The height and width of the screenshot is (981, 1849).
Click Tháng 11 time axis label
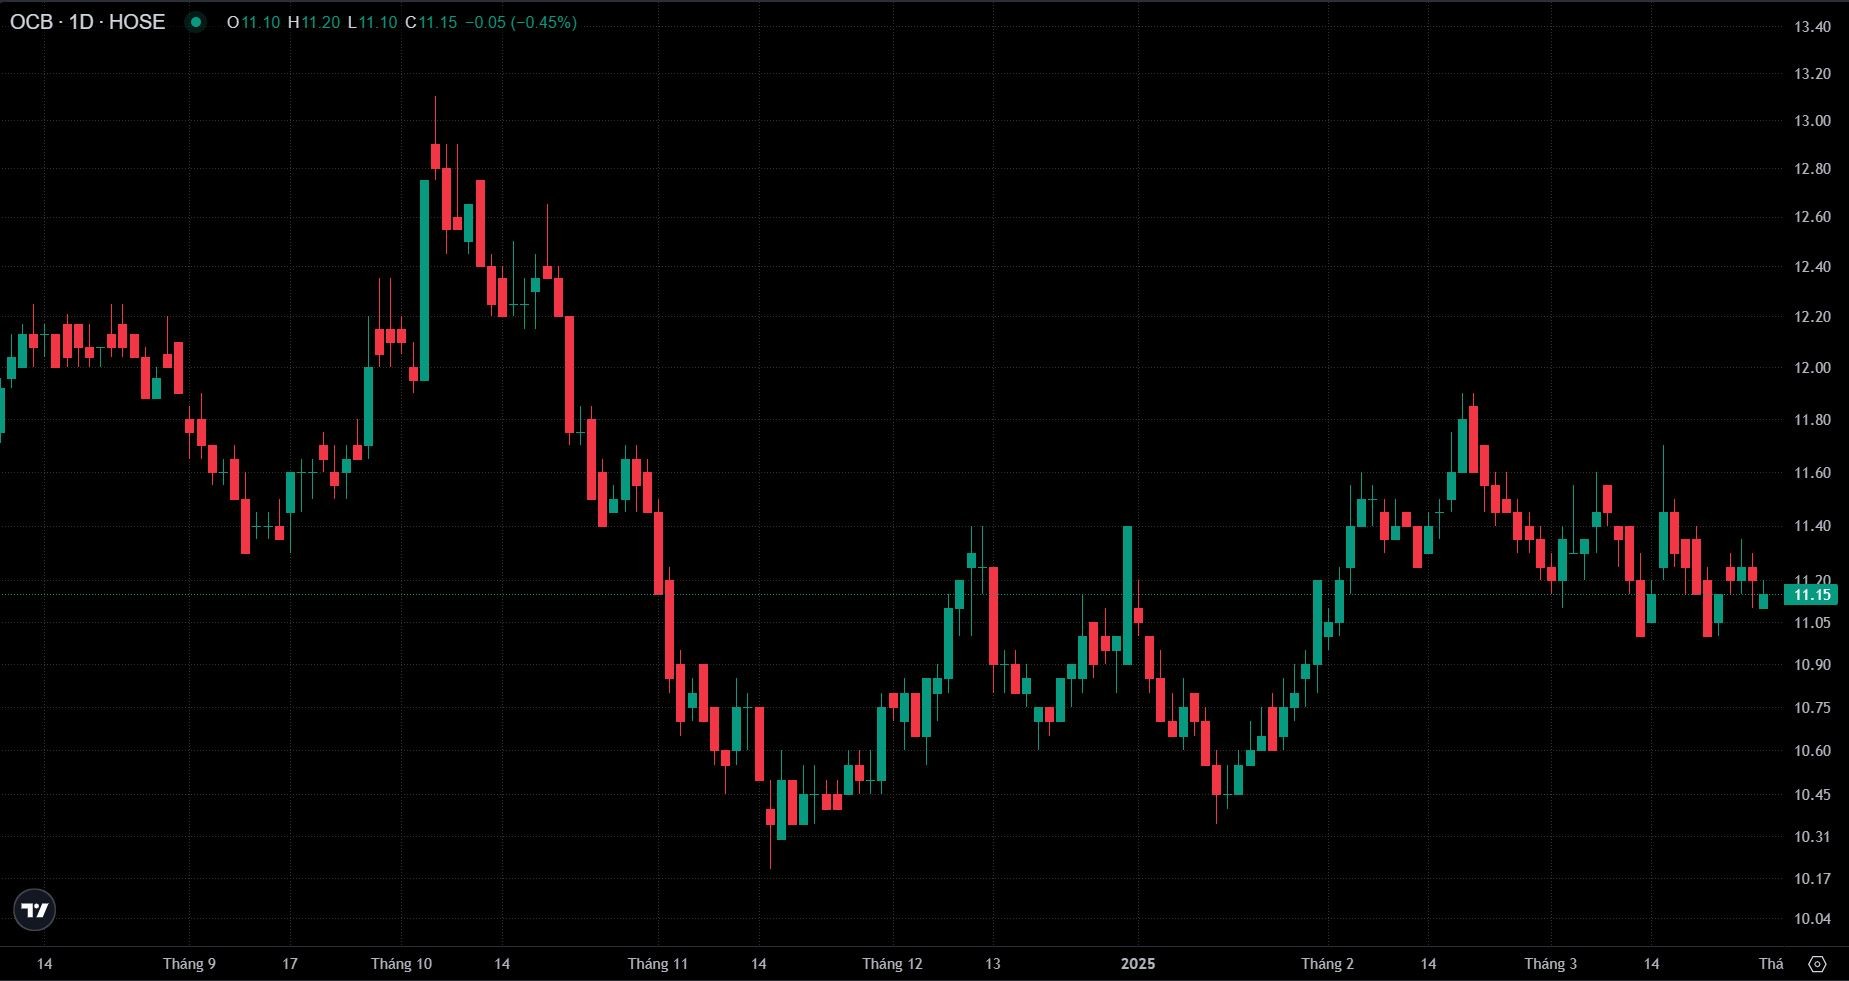657,964
